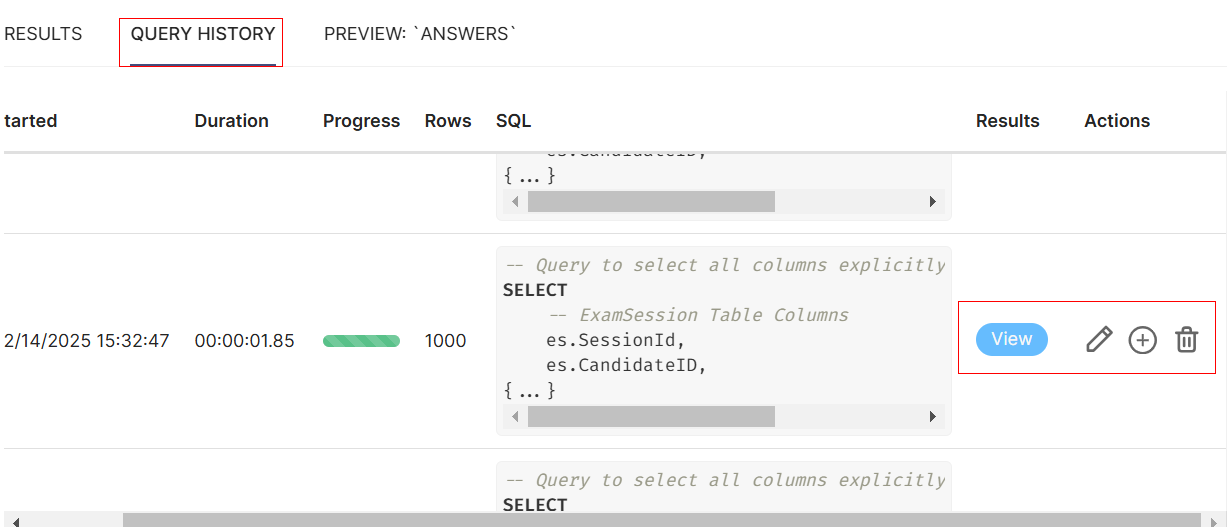Screen dimensions: 1227x527
Task: Open the PREVIEW `ANSWERS` tab
Action: point(420,34)
